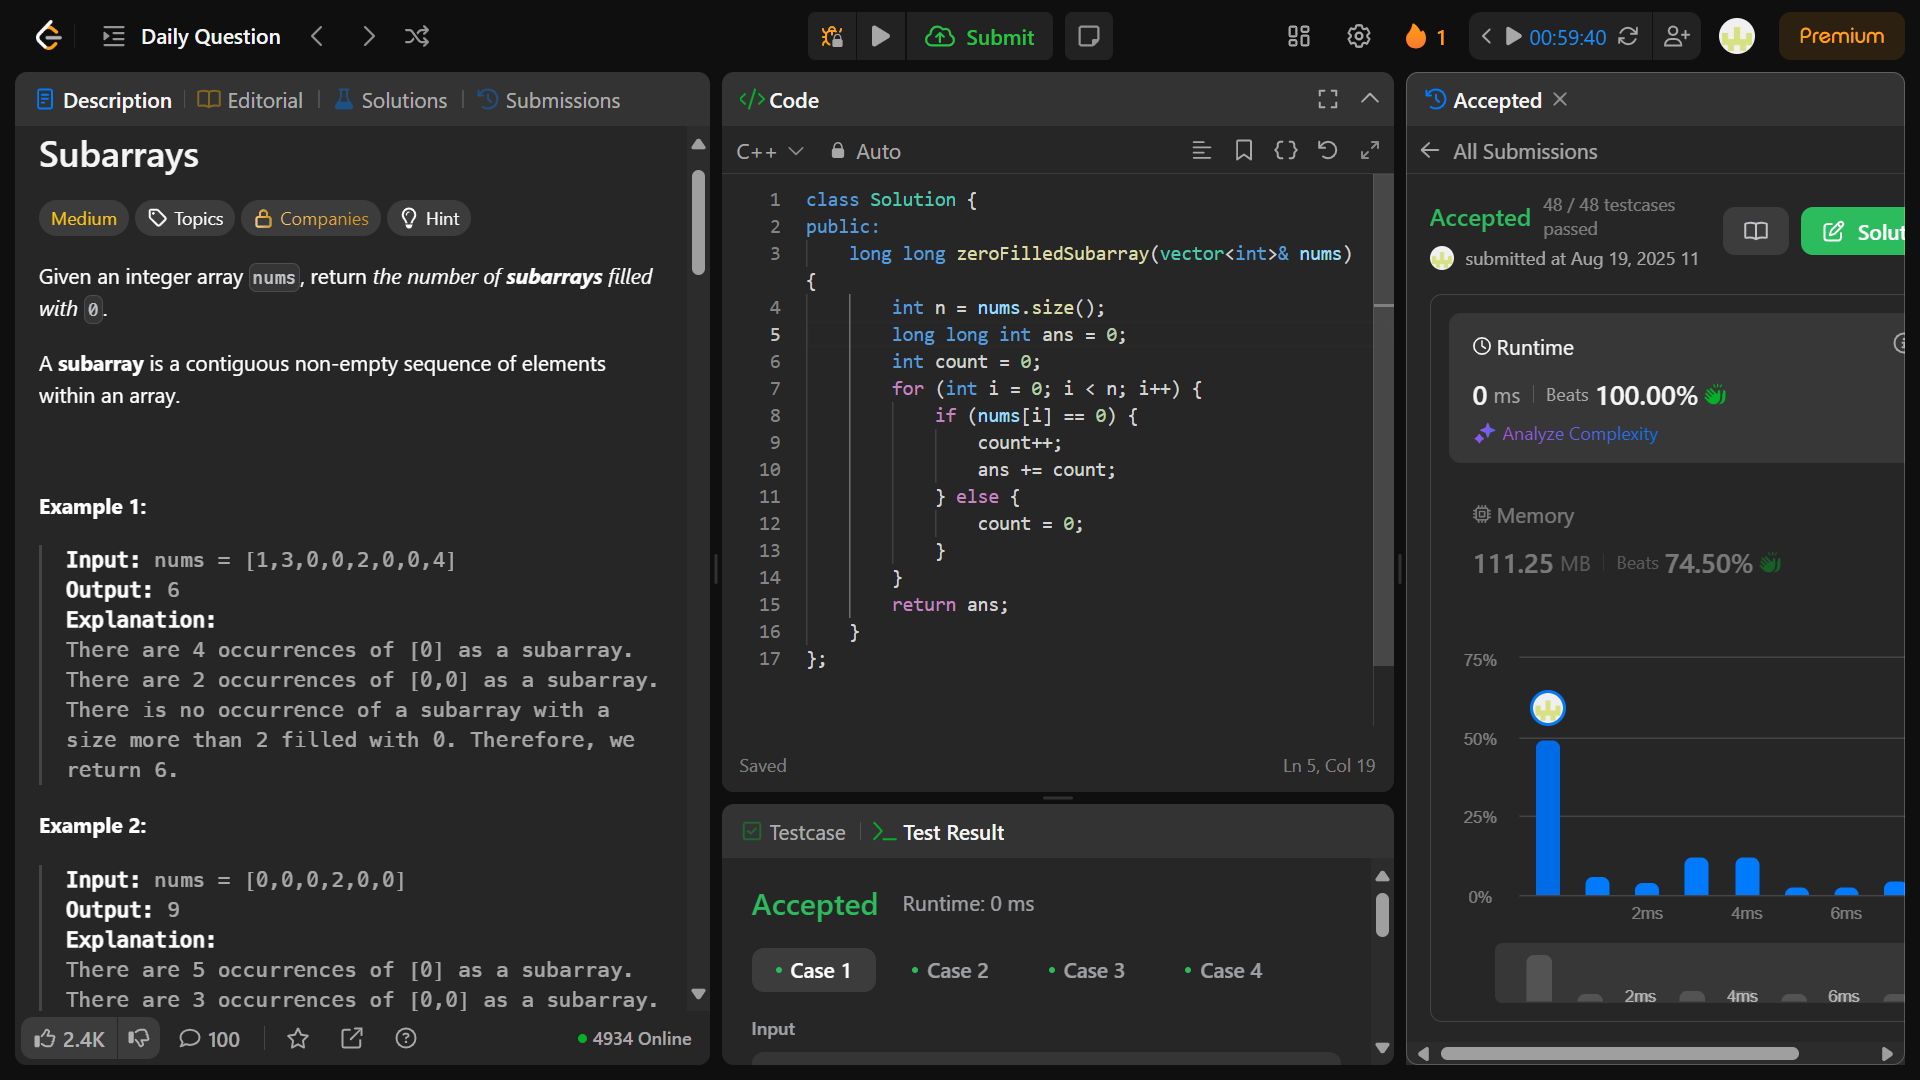Viewport: 1920px width, 1080px height.
Task: Expand the Topics tag
Action: 186,218
